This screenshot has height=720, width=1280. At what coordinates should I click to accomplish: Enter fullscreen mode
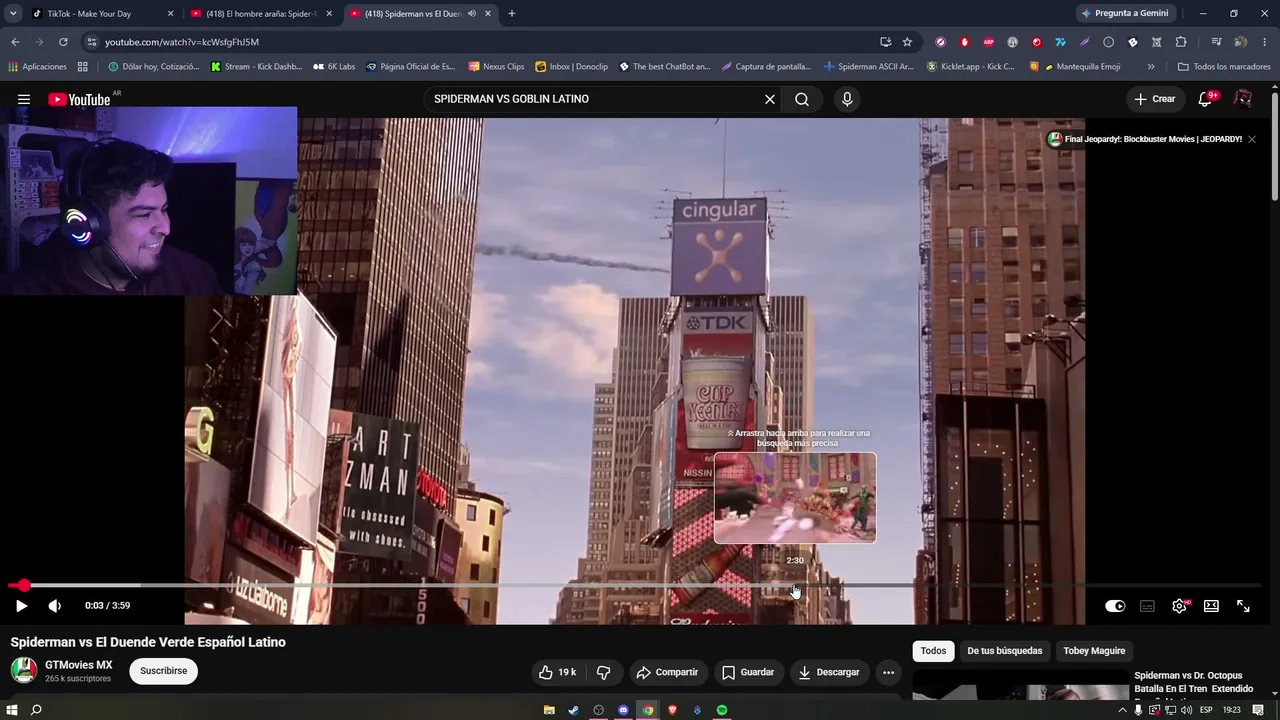pyautogui.click(x=1243, y=606)
